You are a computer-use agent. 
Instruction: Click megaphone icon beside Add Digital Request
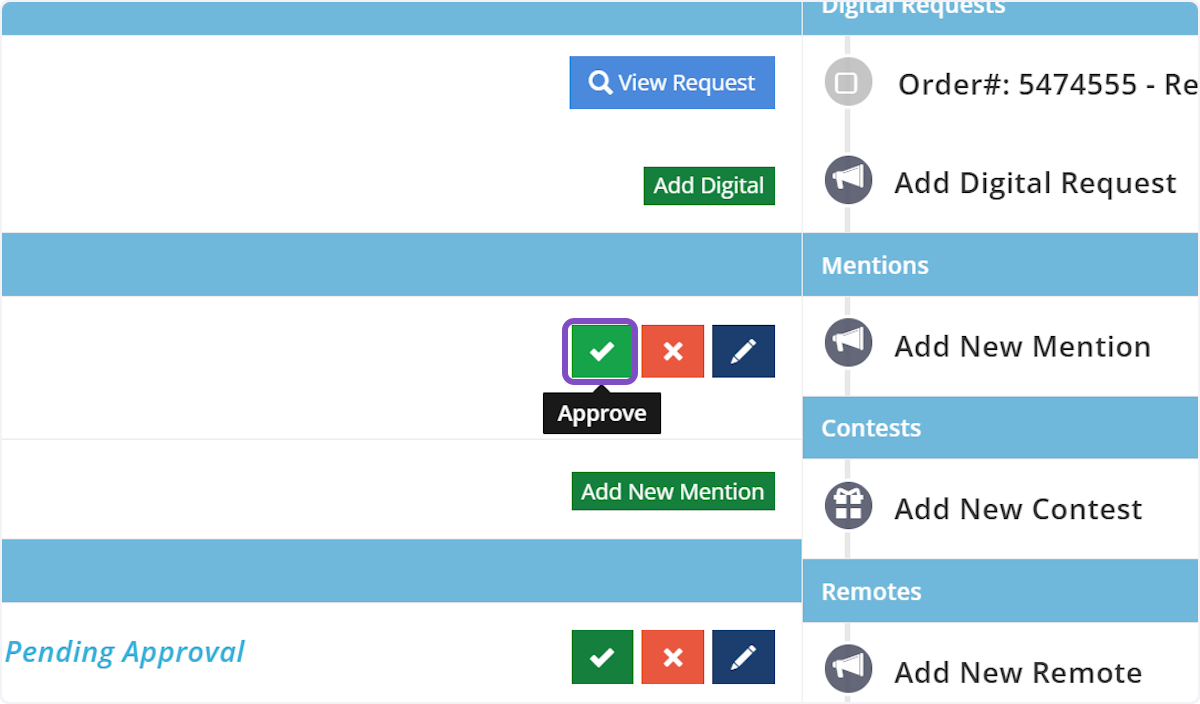coord(848,181)
